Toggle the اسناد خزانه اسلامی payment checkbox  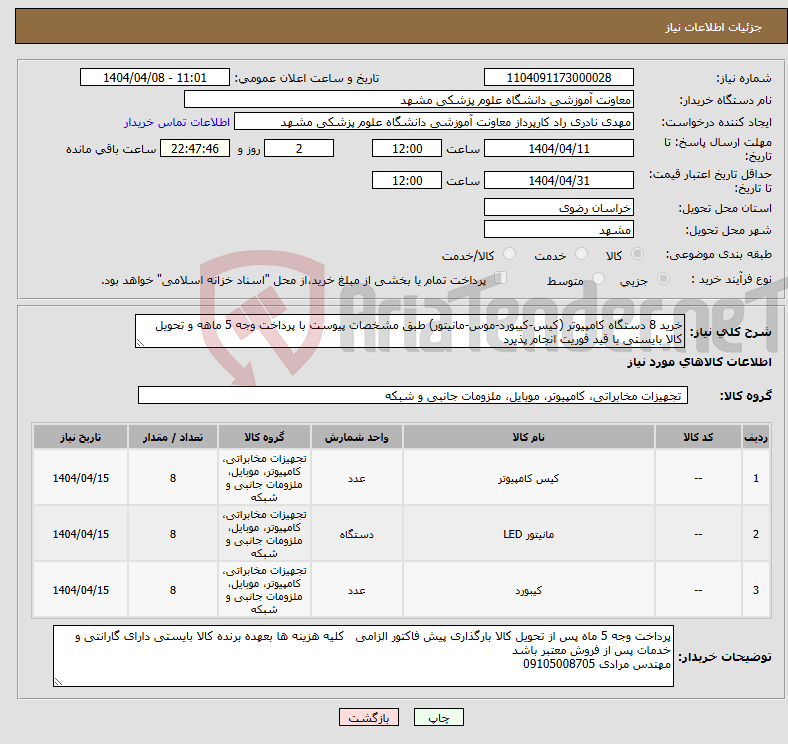tap(501, 278)
